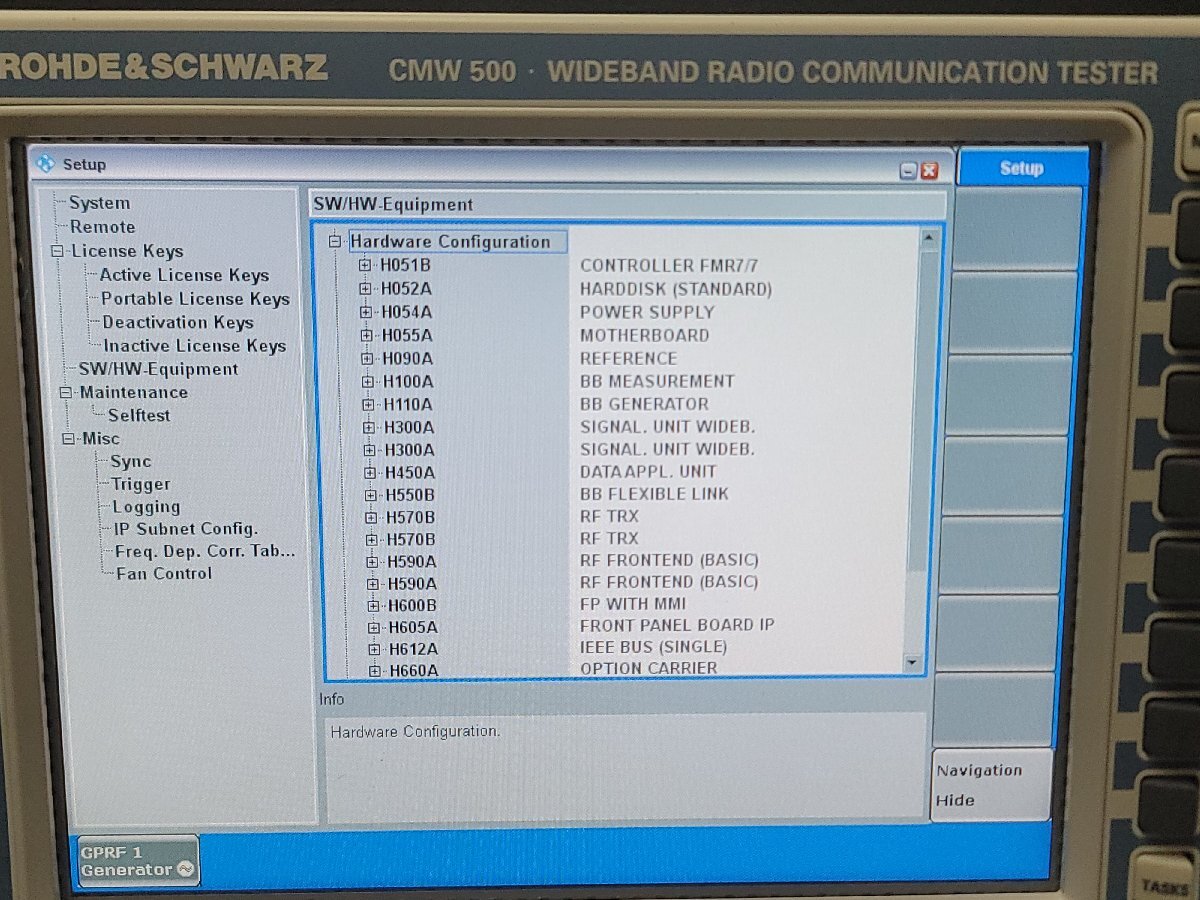1200x900 pixels.
Task: Select SW/HW-Equipment in the tree
Action: (x=158, y=369)
